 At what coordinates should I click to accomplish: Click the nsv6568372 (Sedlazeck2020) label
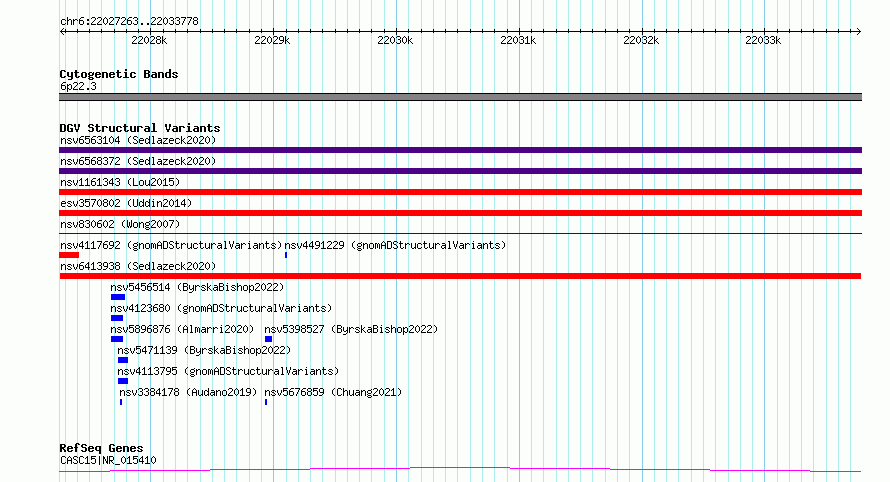pos(138,161)
